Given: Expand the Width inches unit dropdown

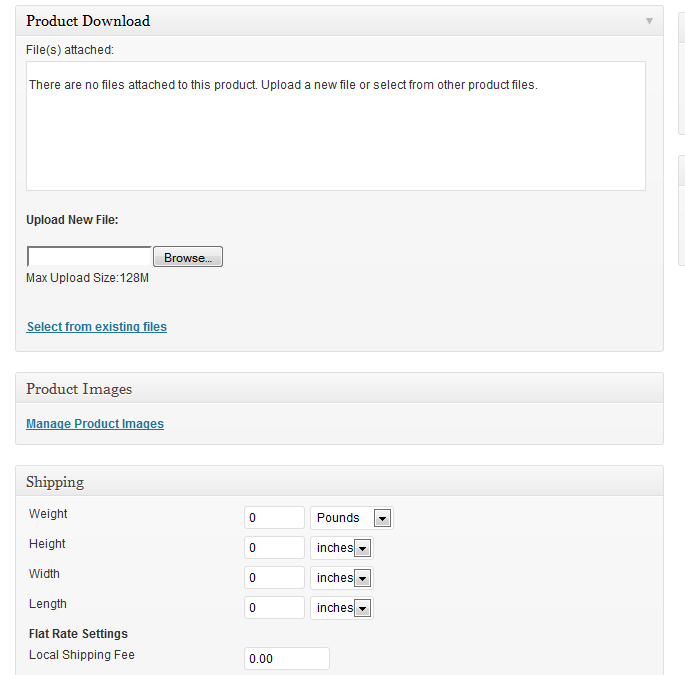Looking at the screenshot, I should click(342, 578).
